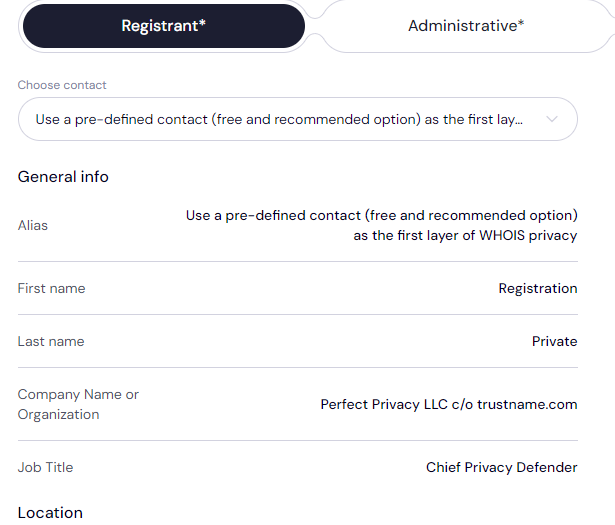Click the Company Name or Organization label
The image size is (615, 525).
pyautogui.click(x=78, y=404)
